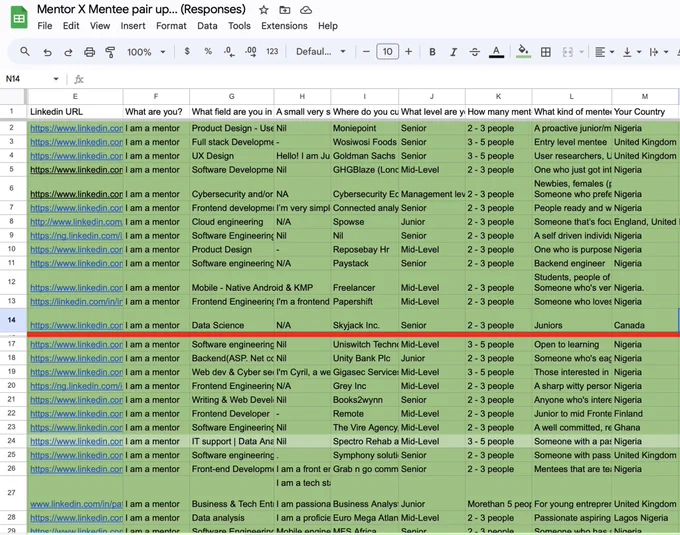Format as currency
This screenshot has width=680, height=535.
coord(187,52)
